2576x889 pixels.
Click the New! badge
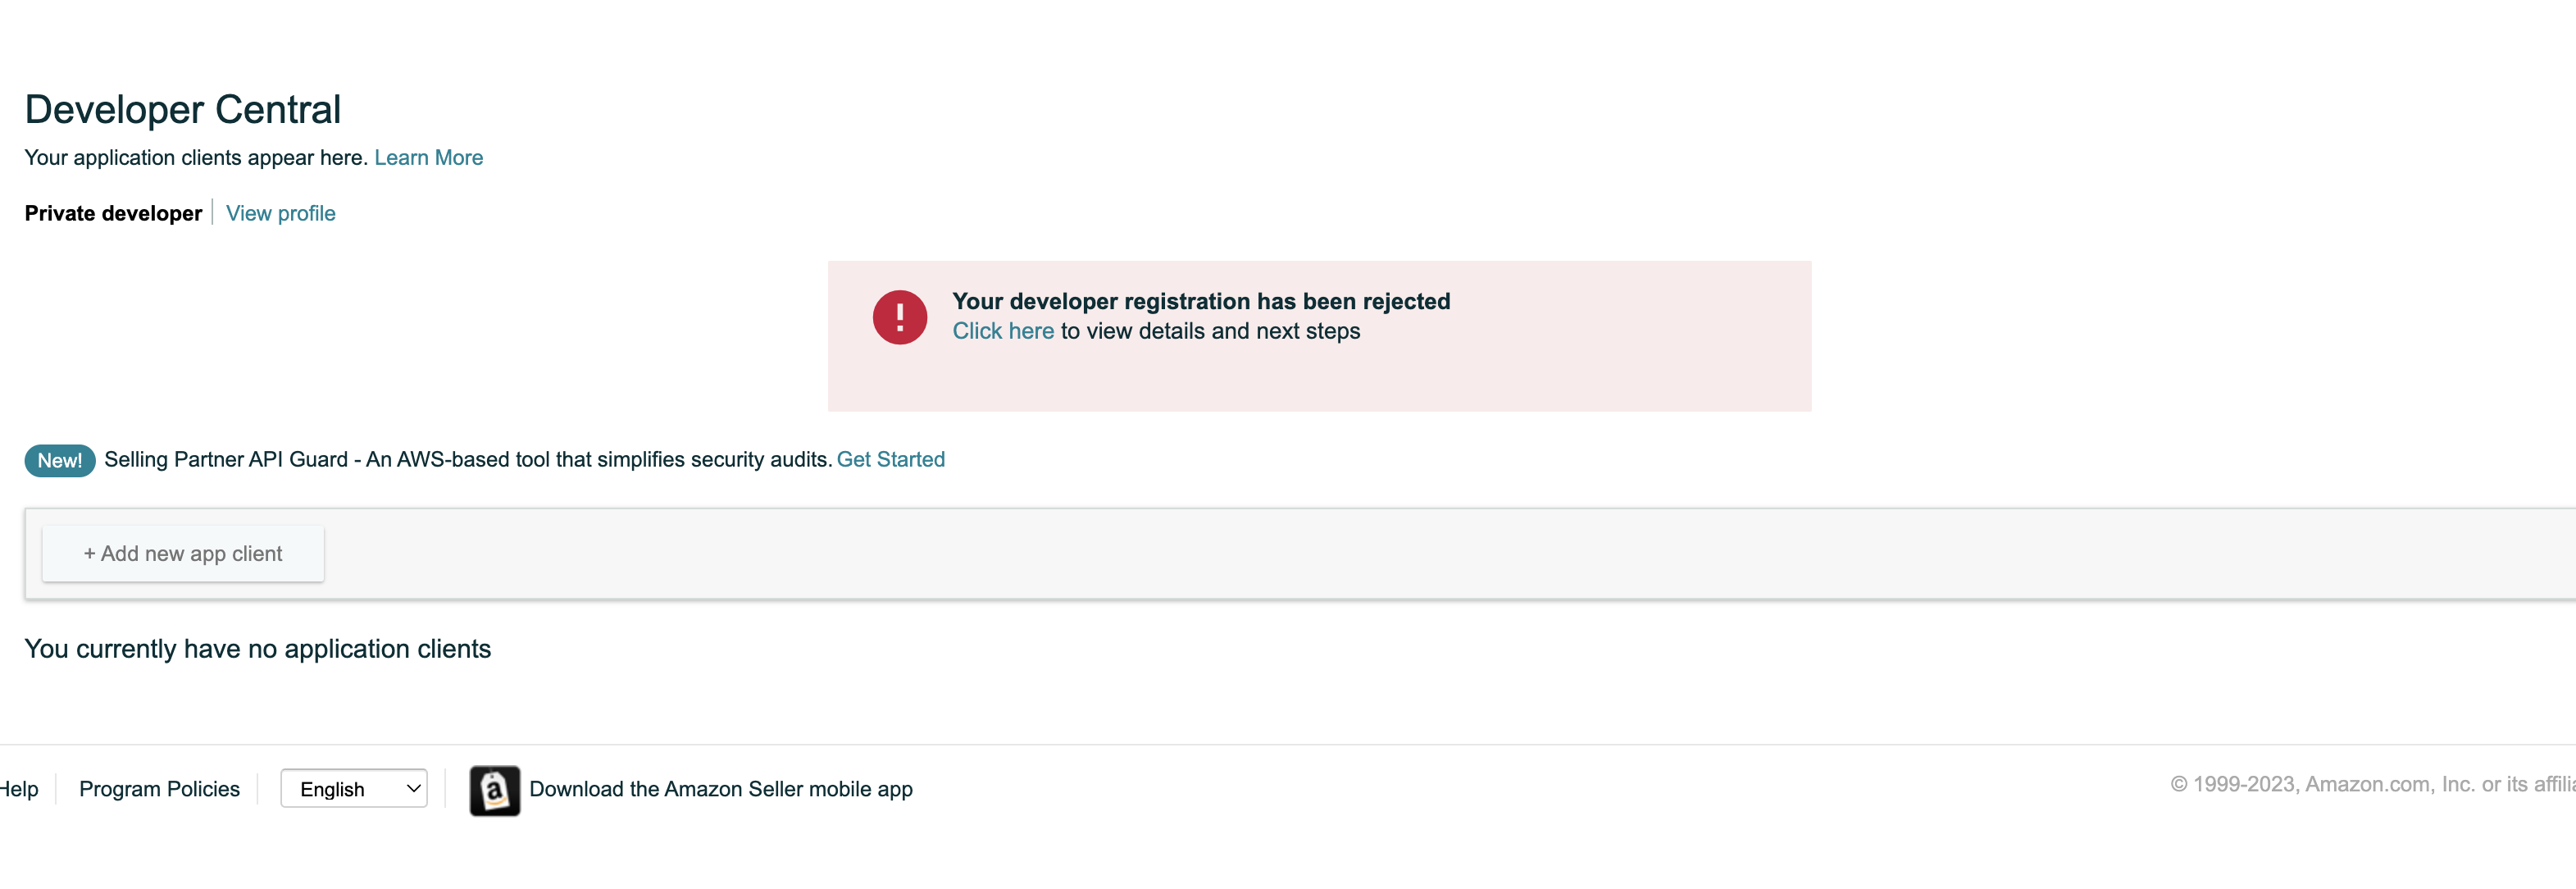pyautogui.click(x=60, y=461)
